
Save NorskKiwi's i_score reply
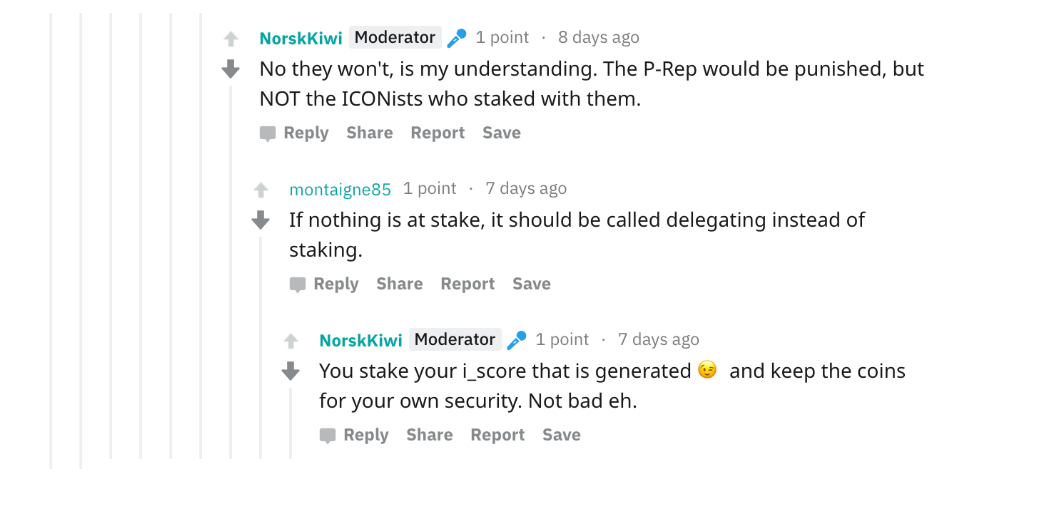[561, 435]
